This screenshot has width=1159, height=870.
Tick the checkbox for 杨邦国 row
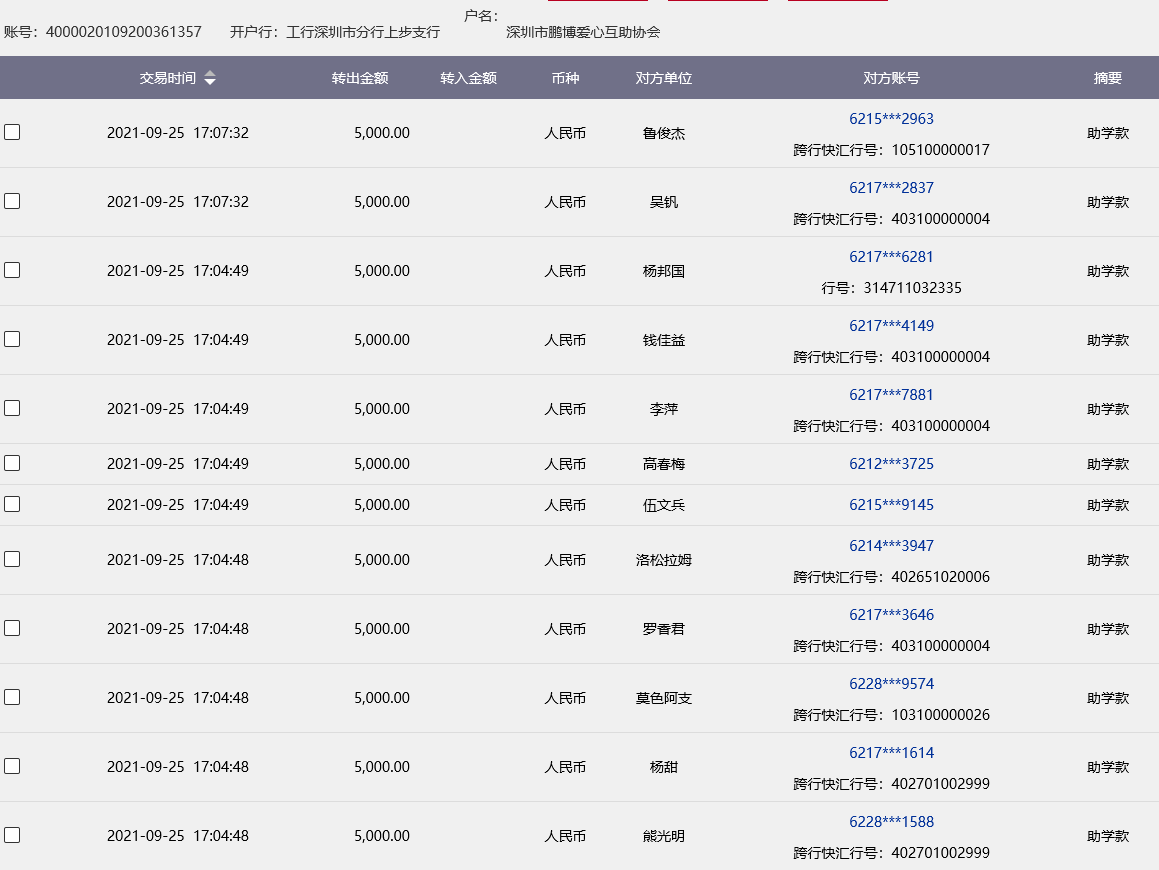click(x=12, y=270)
